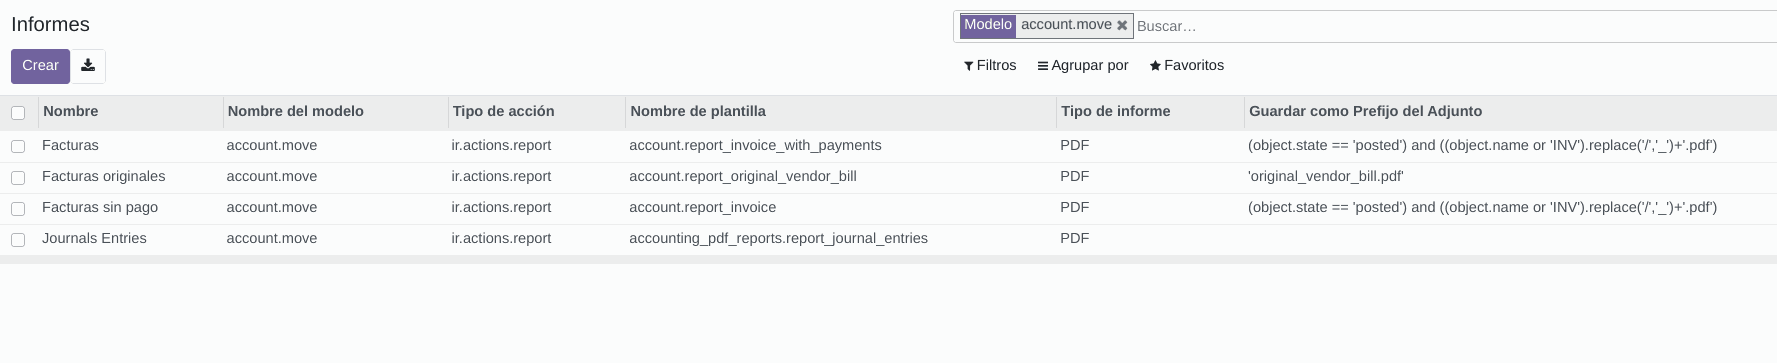Sort by Nombre del modelo column
The width and height of the screenshot is (1777, 363).
tap(296, 111)
